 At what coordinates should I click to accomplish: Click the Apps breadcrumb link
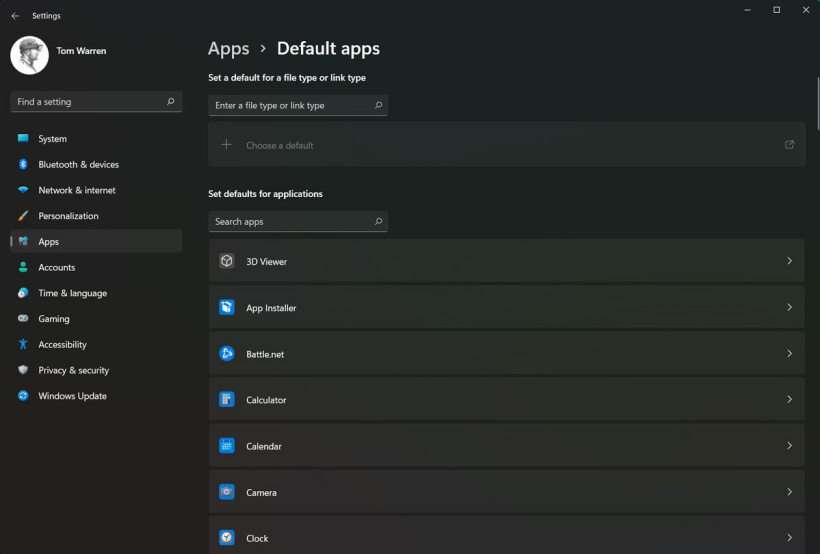(229, 49)
